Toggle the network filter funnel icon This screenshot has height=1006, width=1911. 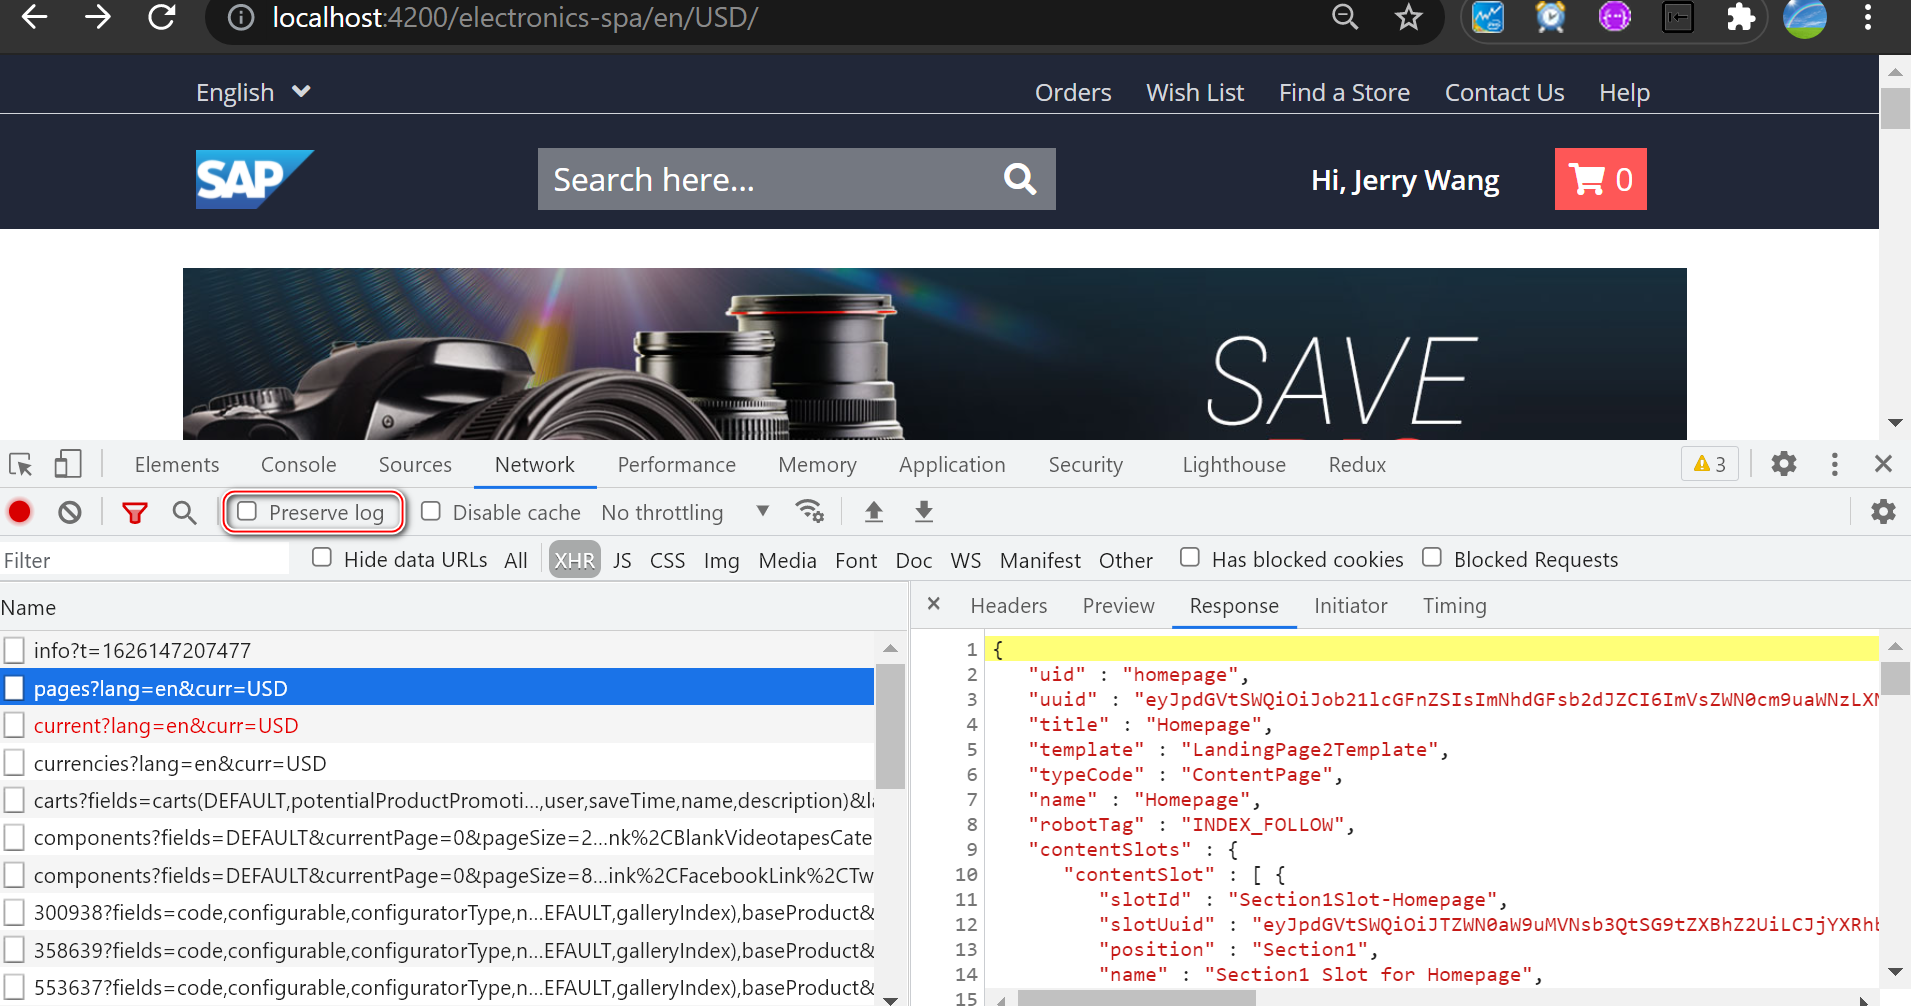(134, 513)
